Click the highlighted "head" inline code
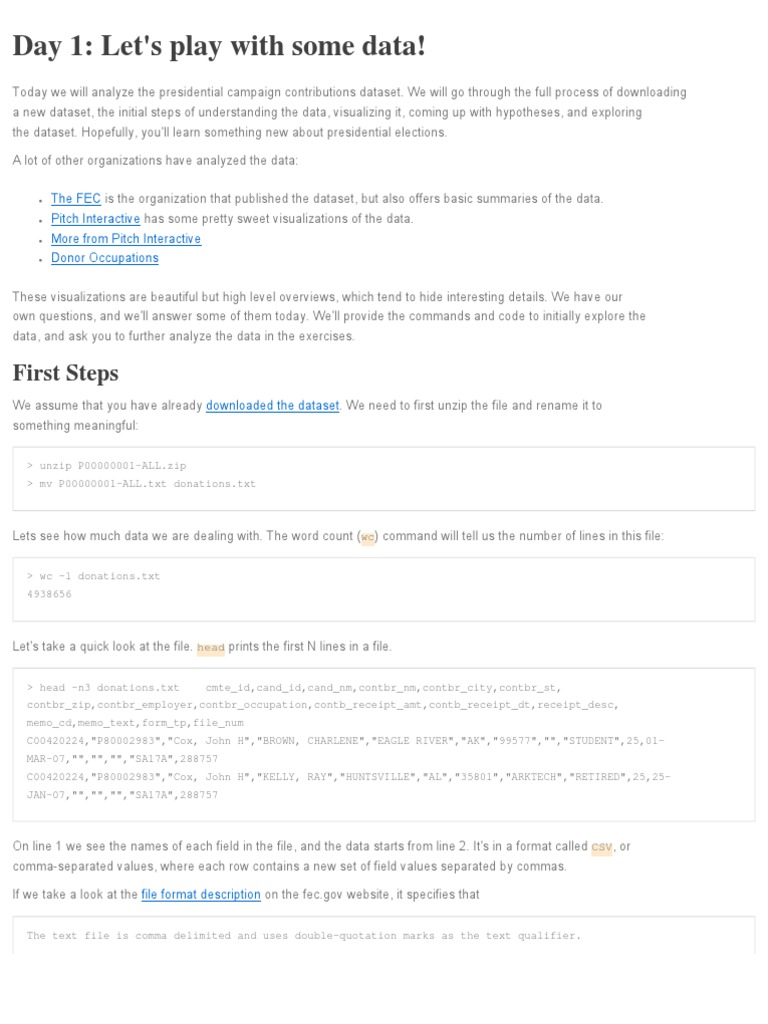The height and width of the screenshot is (1024, 768). tap(211, 648)
